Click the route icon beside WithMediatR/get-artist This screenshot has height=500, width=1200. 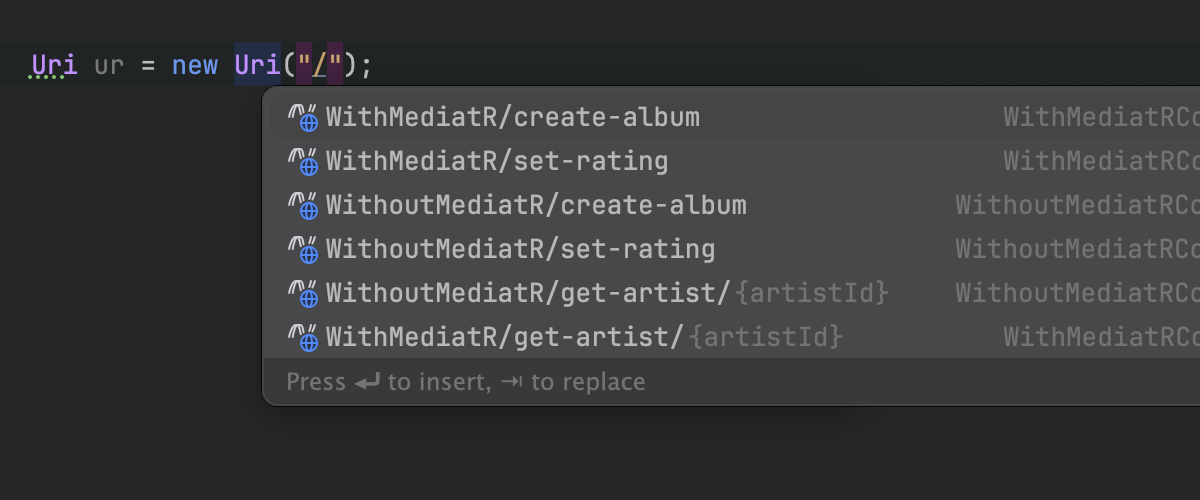coord(302,338)
